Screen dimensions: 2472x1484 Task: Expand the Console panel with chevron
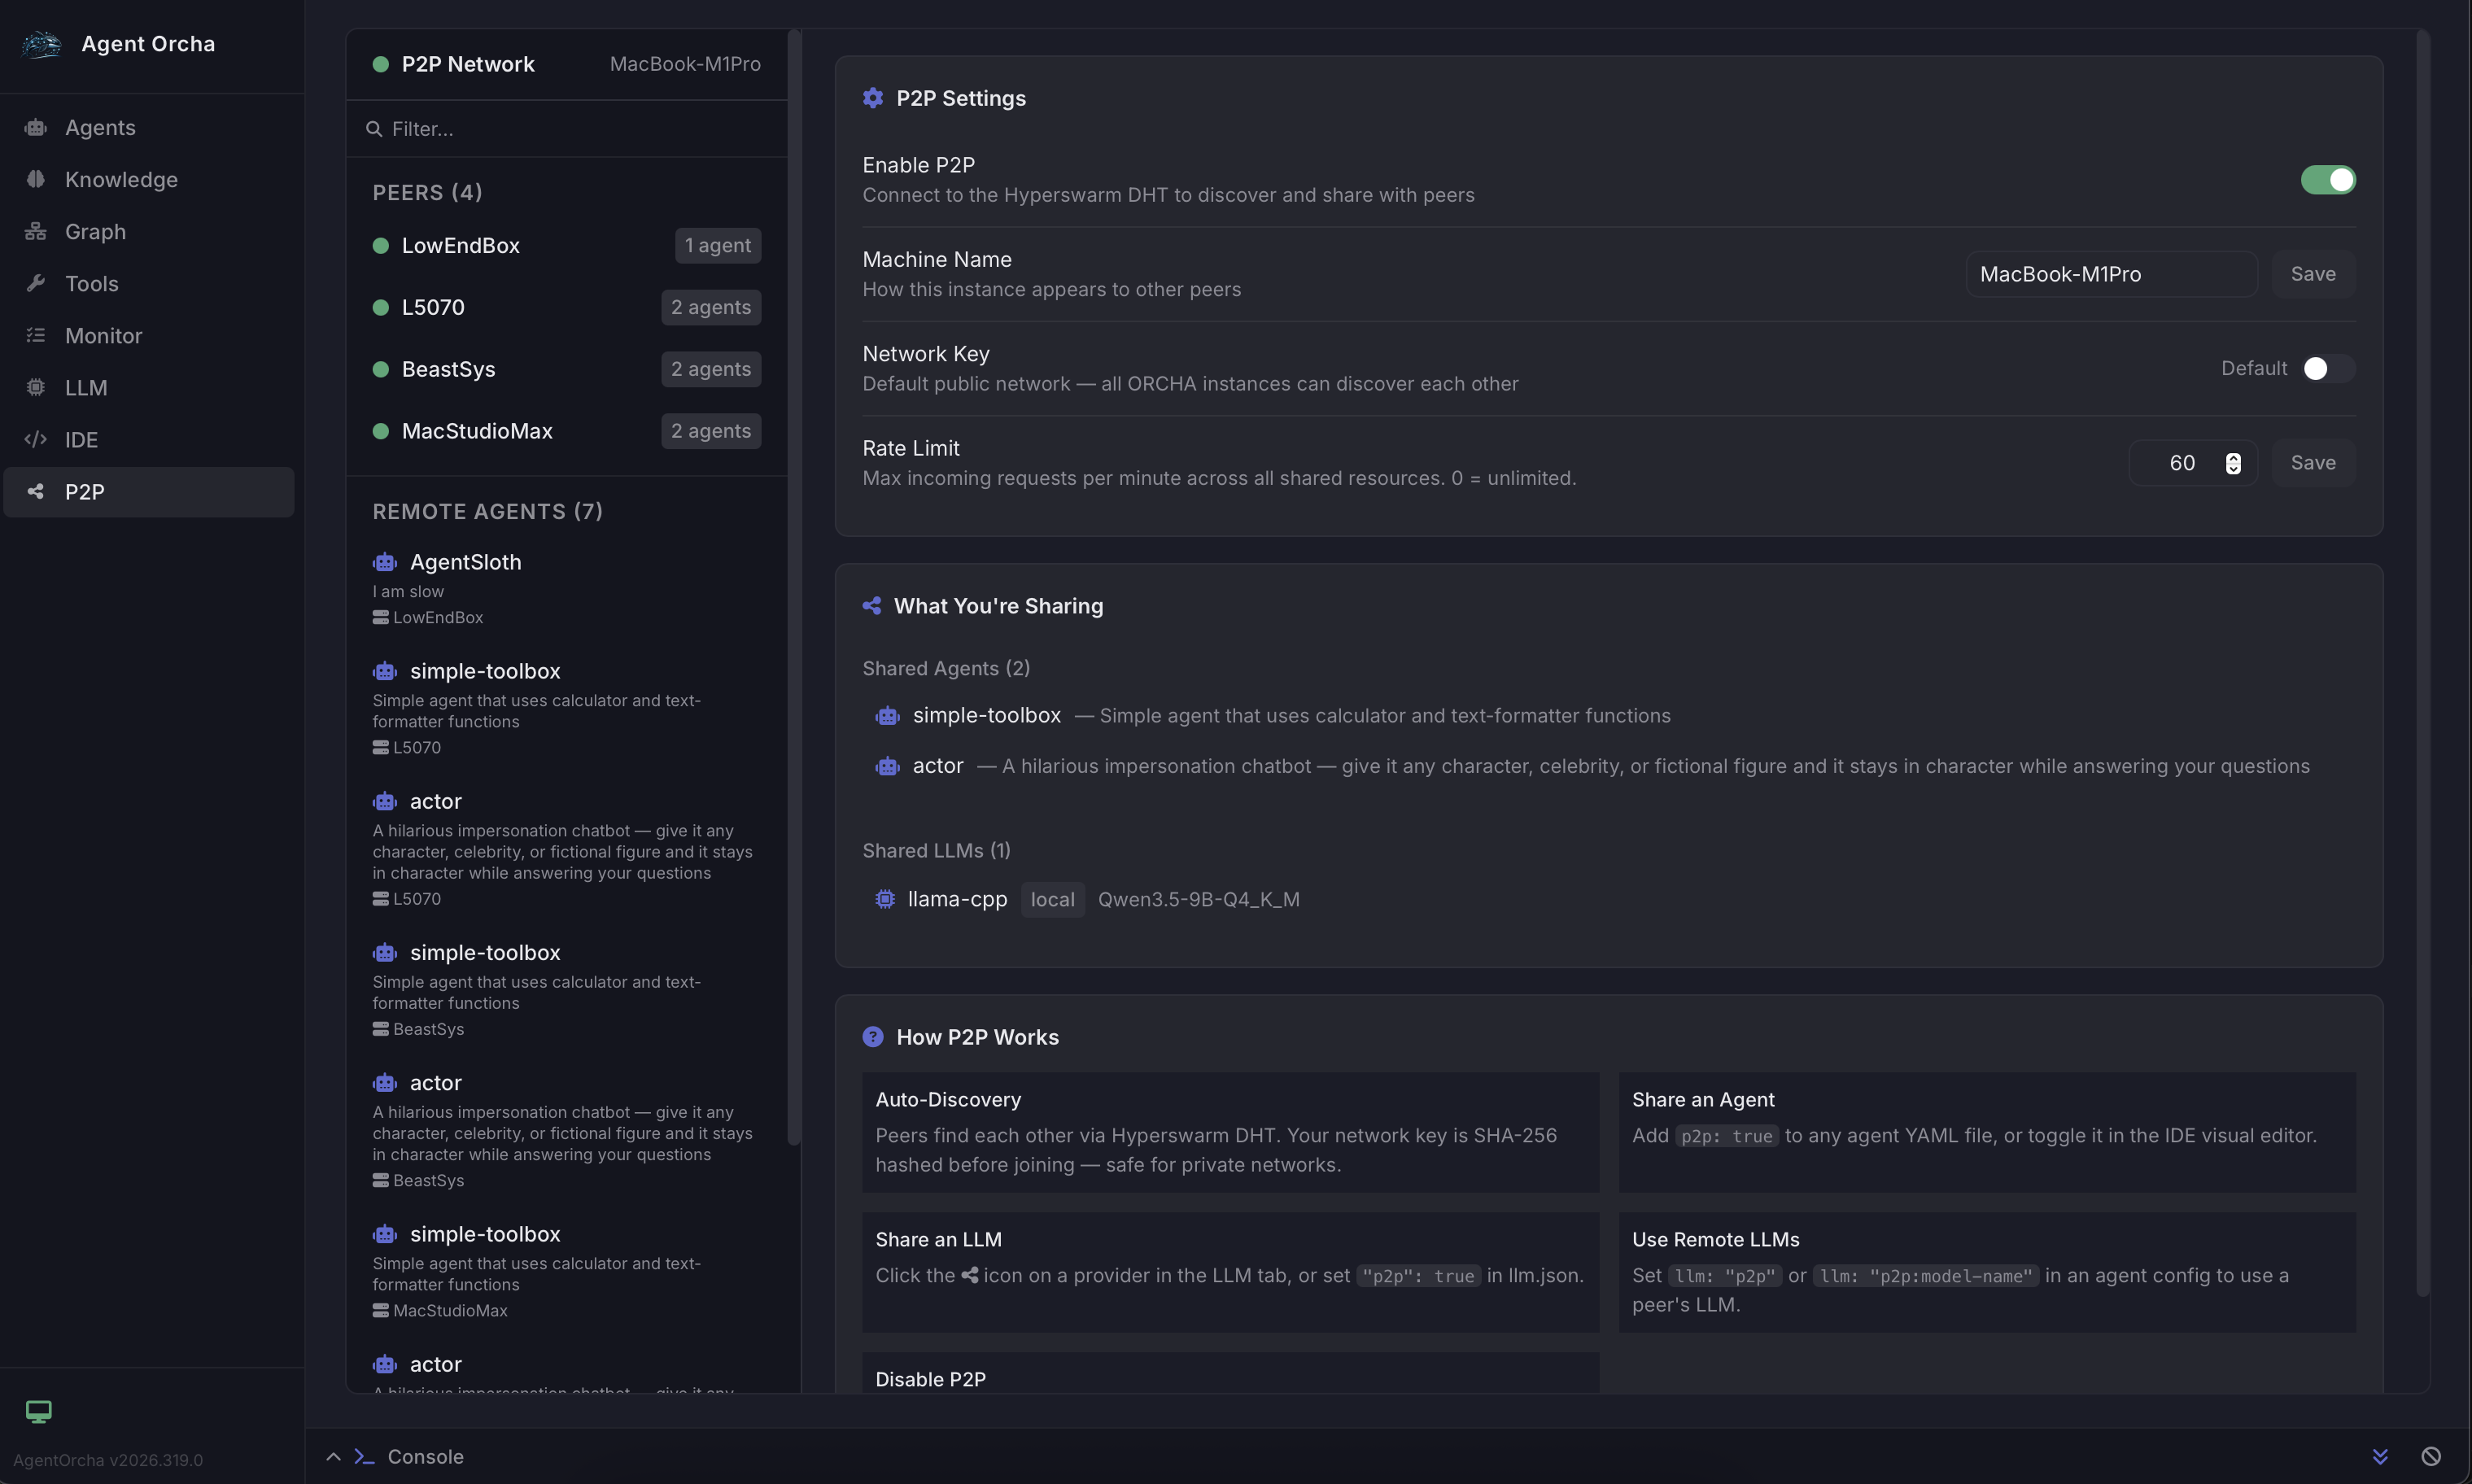tap(333, 1456)
